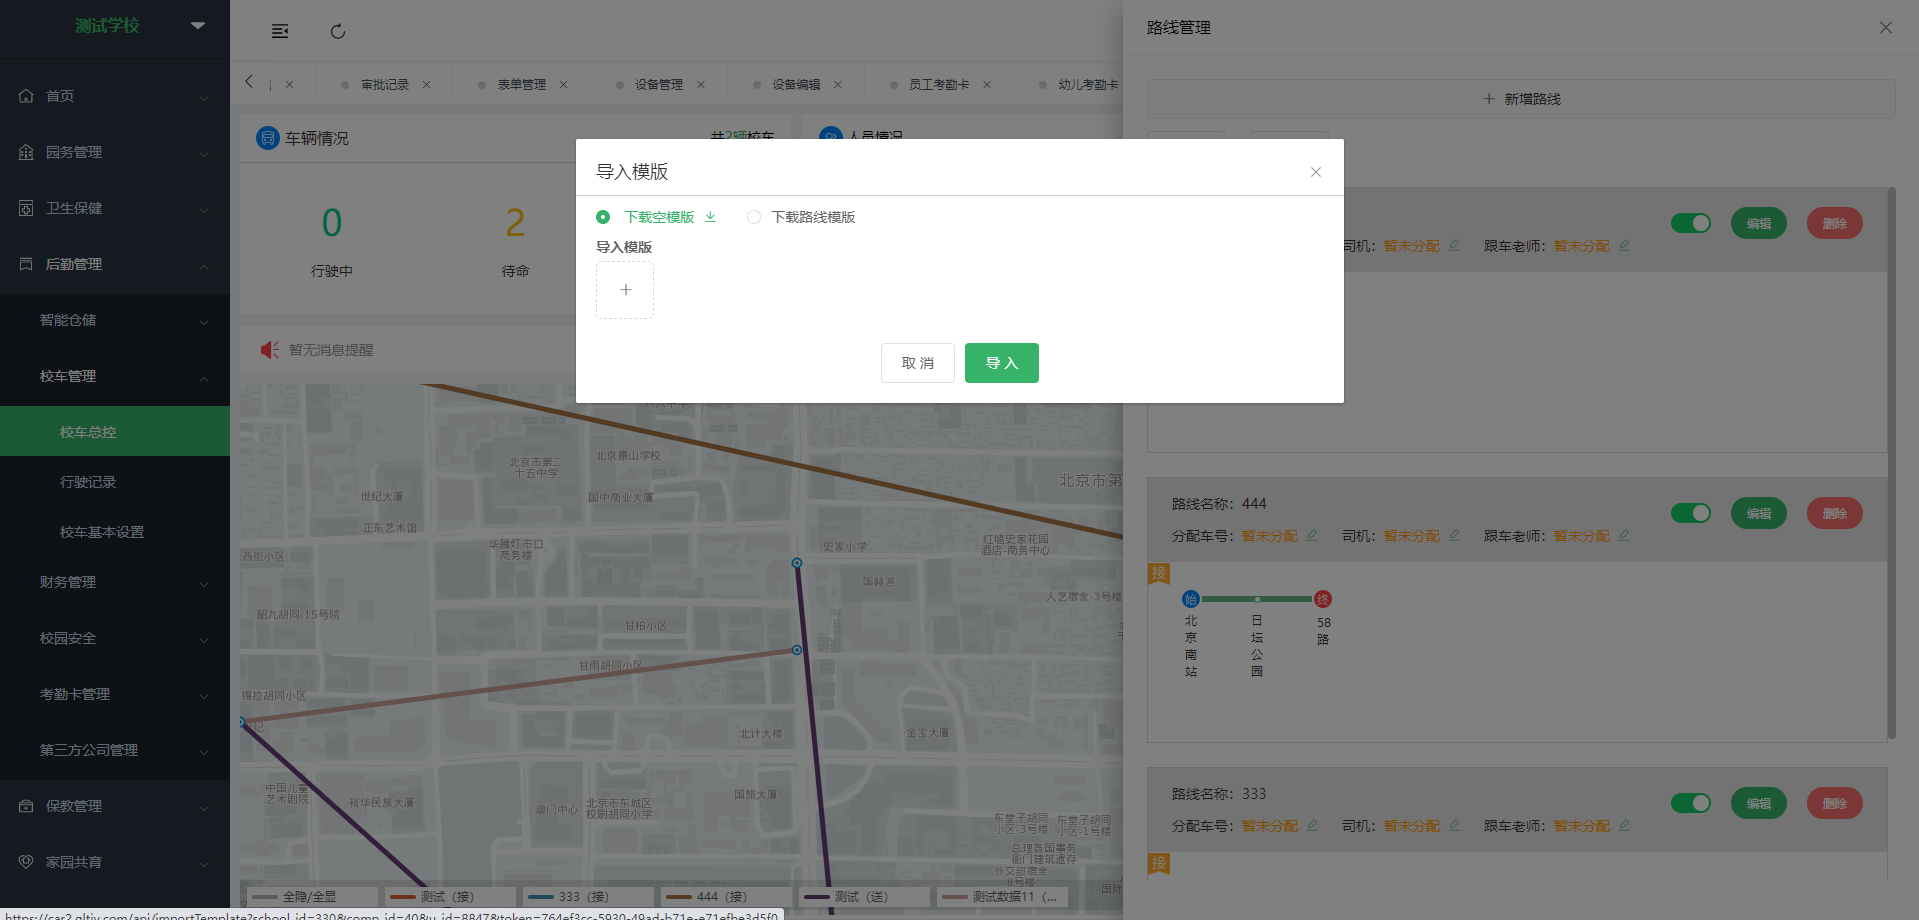Click 编辑 button for route 444
This screenshot has height=920, width=1919.
click(1759, 513)
